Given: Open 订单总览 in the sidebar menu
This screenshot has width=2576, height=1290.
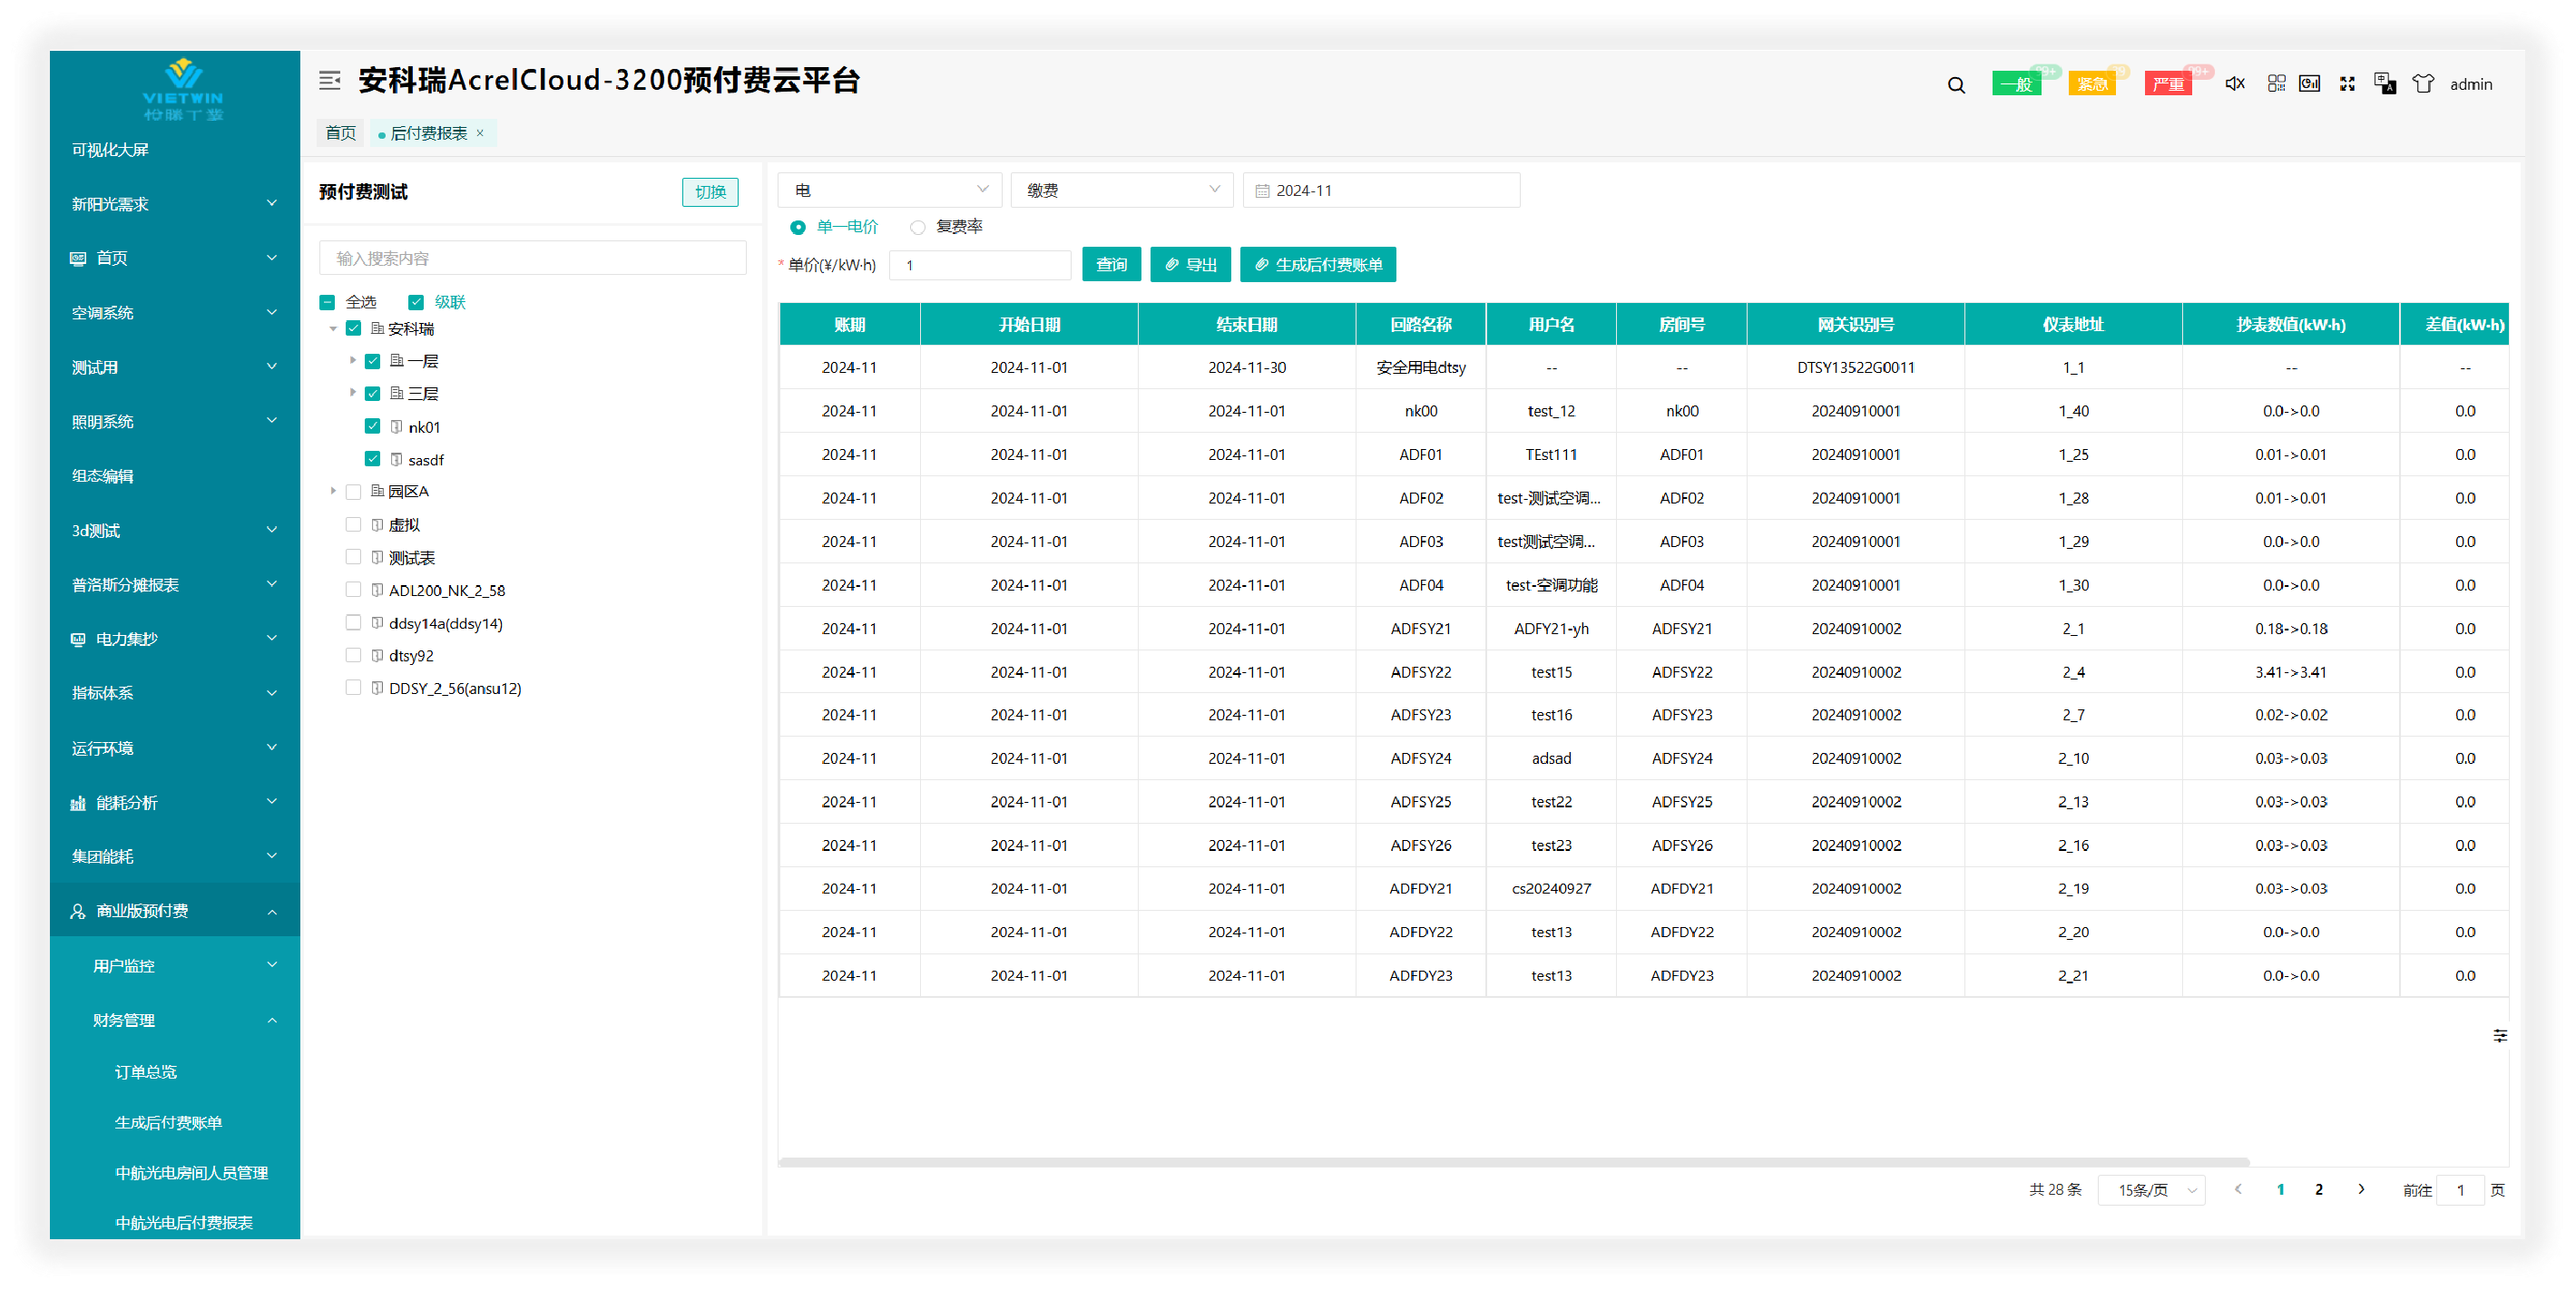Looking at the screenshot, I should (x=146, y=1072).
